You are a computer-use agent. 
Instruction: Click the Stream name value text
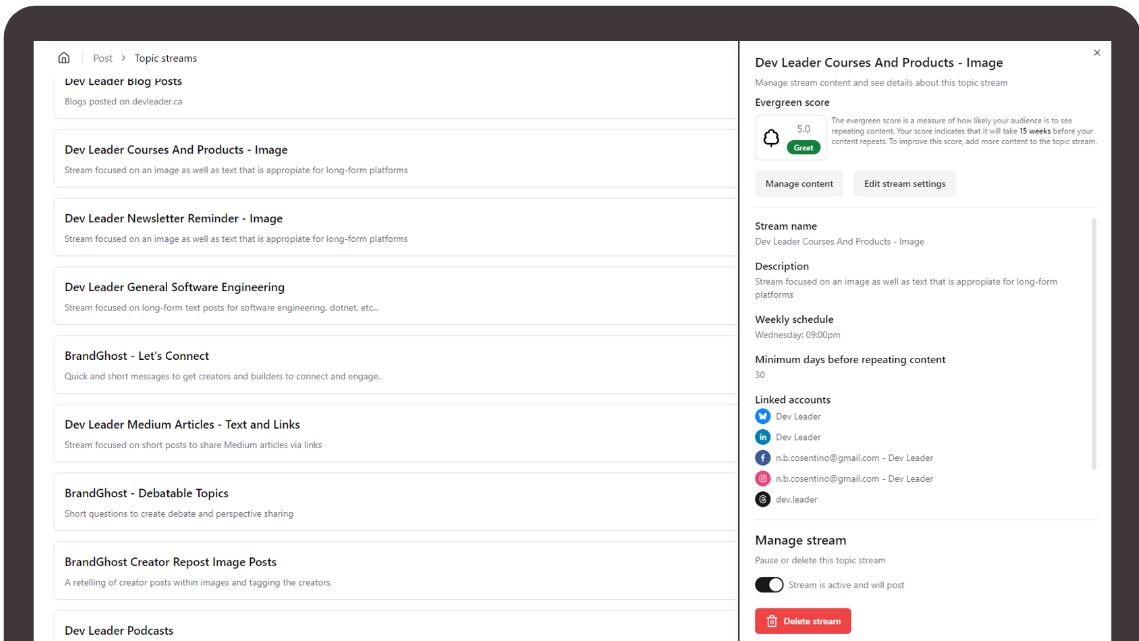(839, 241)
